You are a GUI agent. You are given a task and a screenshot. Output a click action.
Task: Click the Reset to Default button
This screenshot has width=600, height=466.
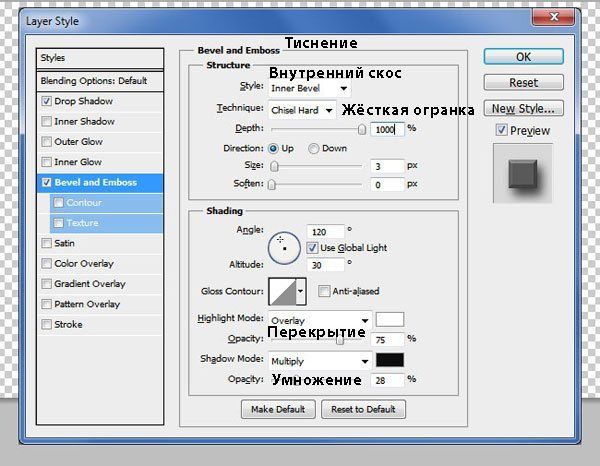click(x=363, y=409)
